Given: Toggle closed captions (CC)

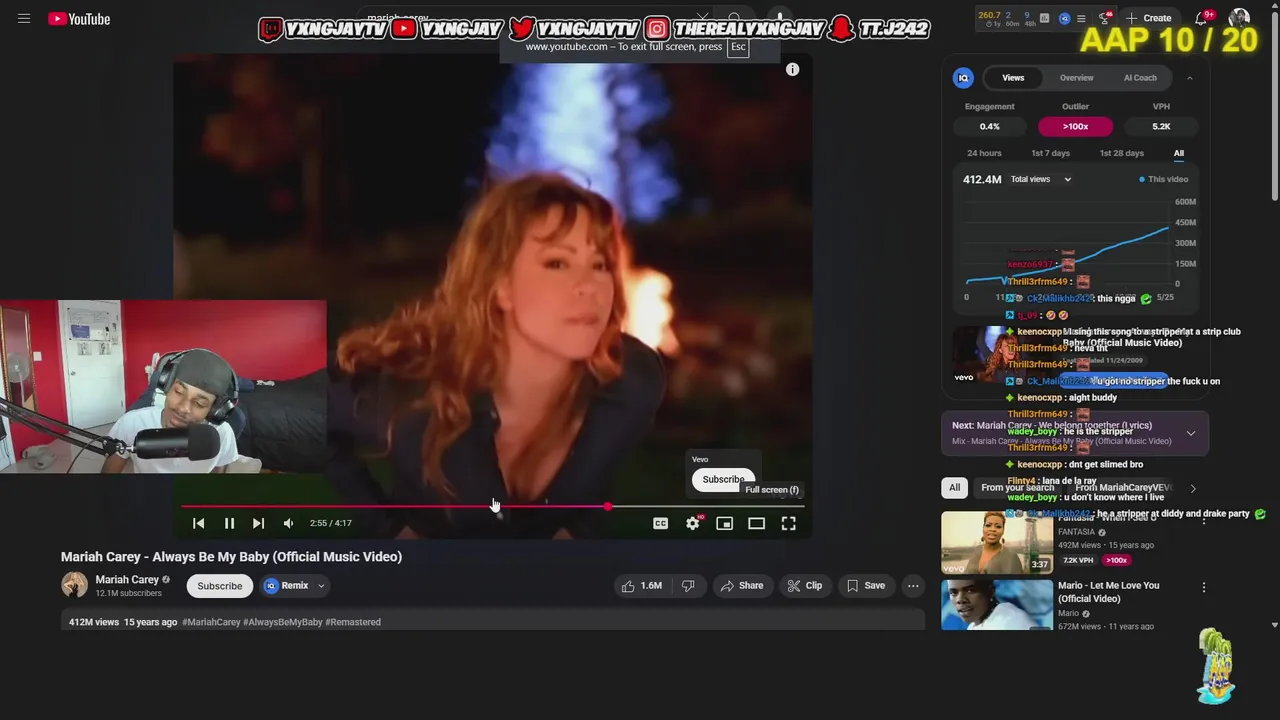Looking at the screenshot, I should (660, 523).
